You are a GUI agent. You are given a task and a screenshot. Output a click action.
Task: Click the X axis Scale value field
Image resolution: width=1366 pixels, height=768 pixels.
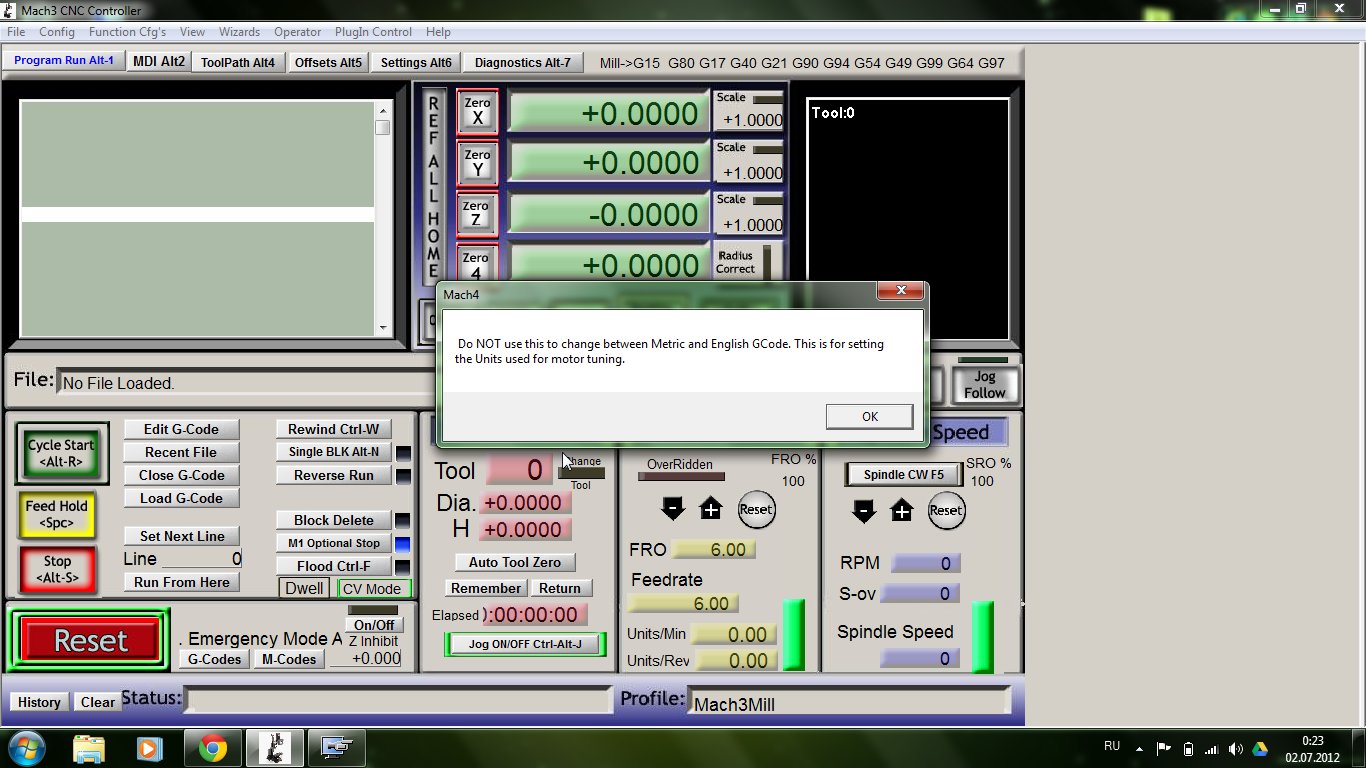coord(751,120)
